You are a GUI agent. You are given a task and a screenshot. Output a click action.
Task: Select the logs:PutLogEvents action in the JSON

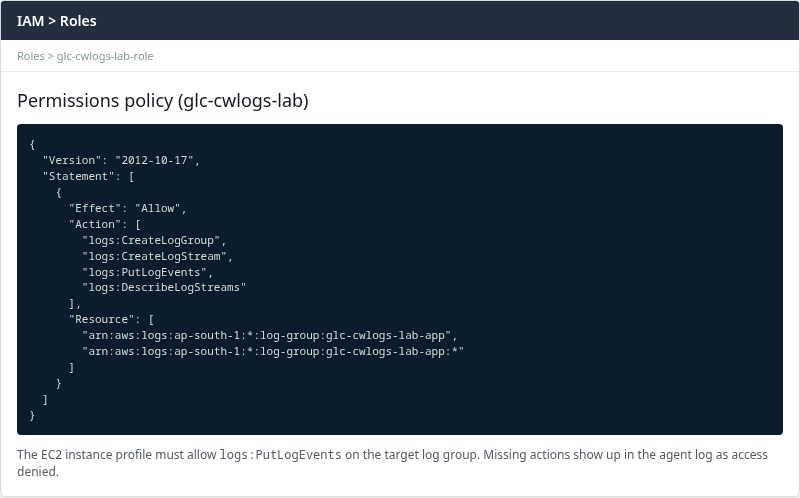click(147, 272)
